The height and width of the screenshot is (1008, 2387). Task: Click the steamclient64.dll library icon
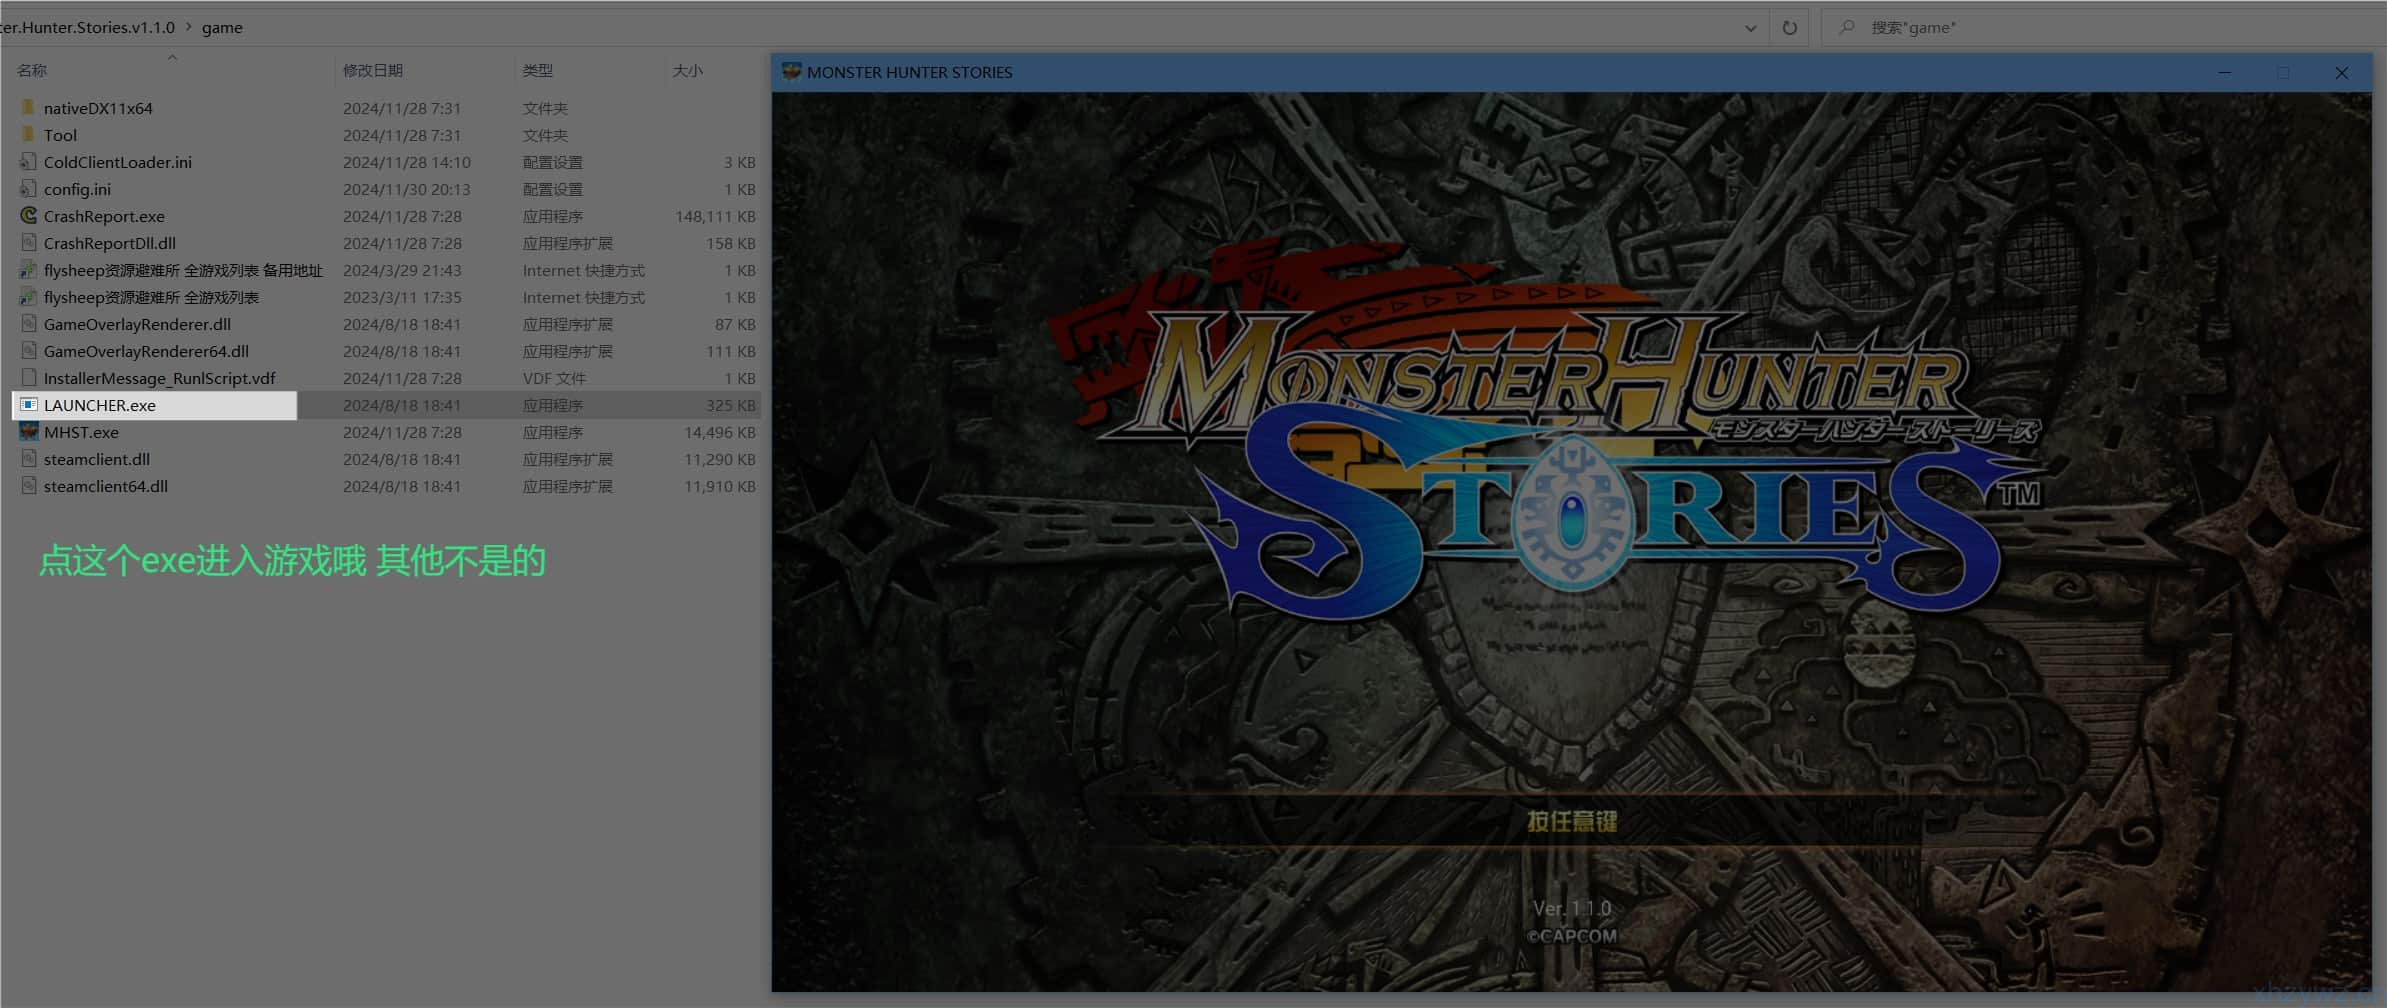point(28,486)
